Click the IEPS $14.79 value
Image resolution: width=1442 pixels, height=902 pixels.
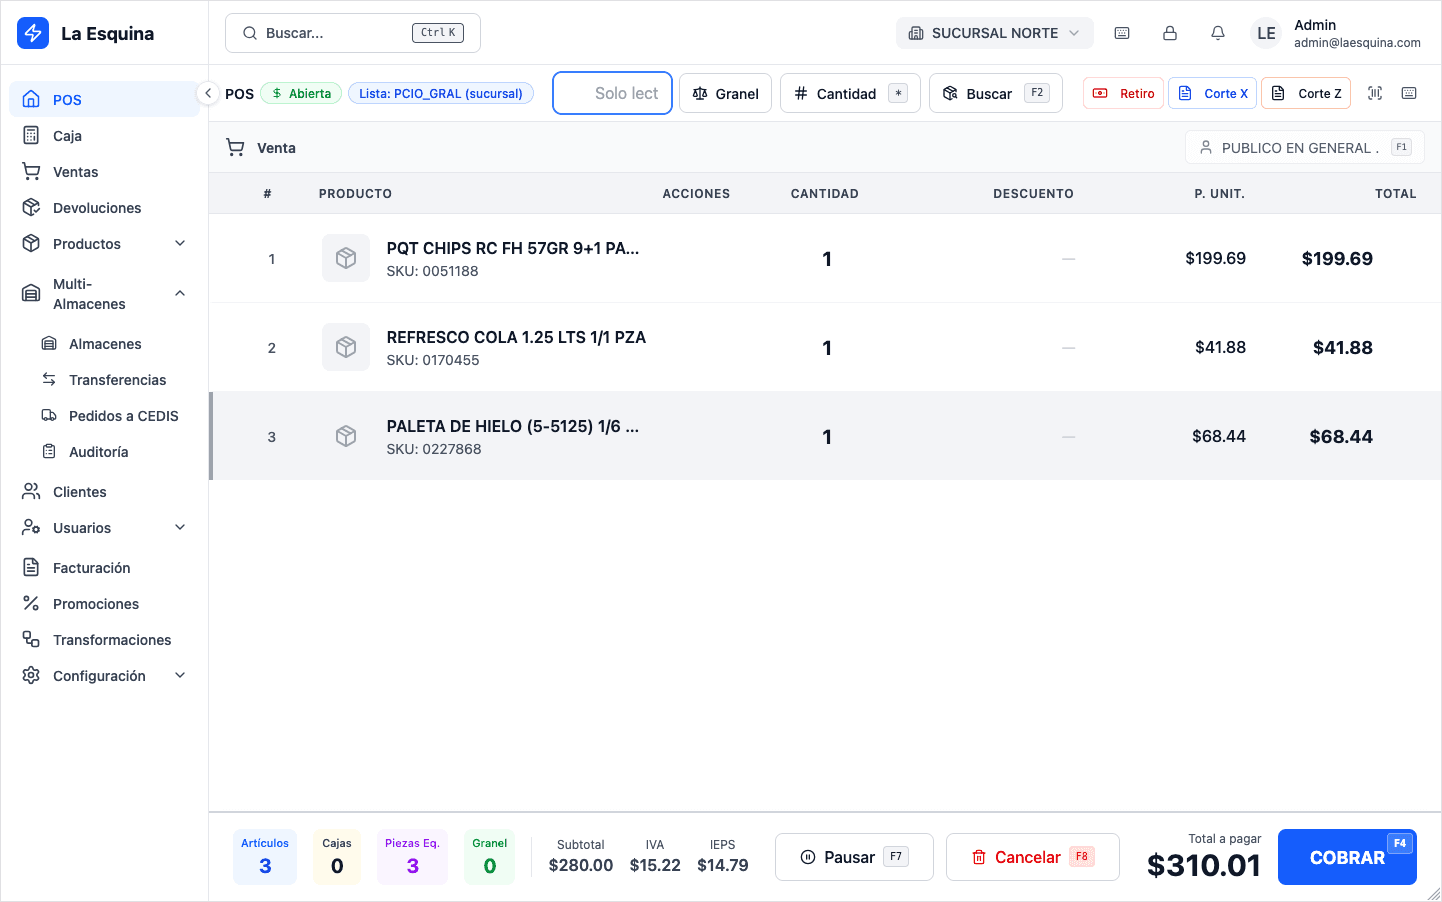click(x=723, y=865)
